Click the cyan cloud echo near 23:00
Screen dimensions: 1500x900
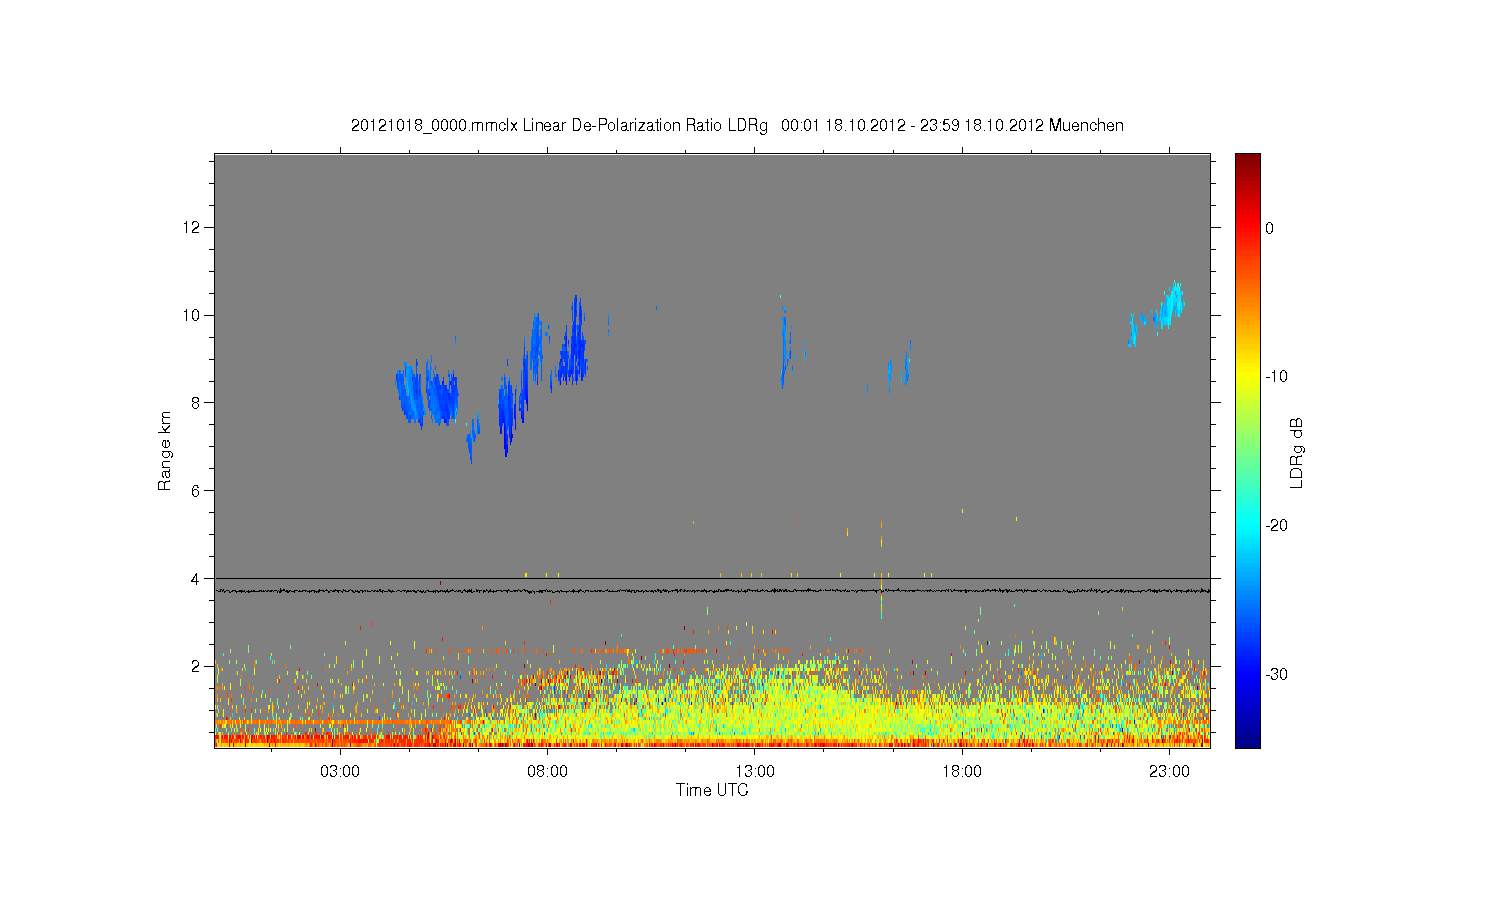[x=1168, y=306]
